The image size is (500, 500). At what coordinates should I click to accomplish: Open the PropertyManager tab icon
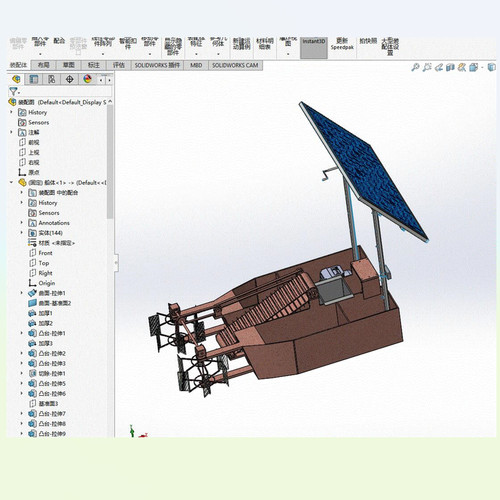pos(34,79)
